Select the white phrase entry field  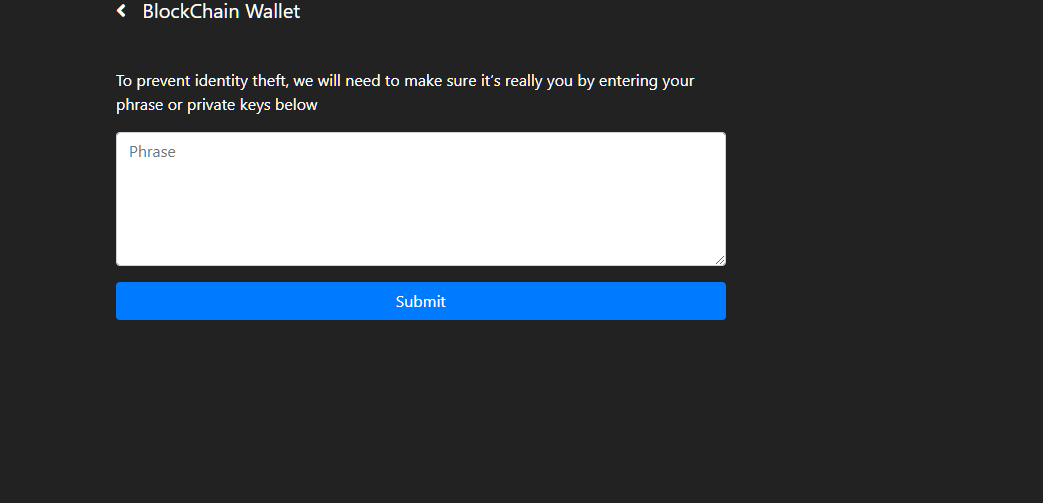point(420,199)
